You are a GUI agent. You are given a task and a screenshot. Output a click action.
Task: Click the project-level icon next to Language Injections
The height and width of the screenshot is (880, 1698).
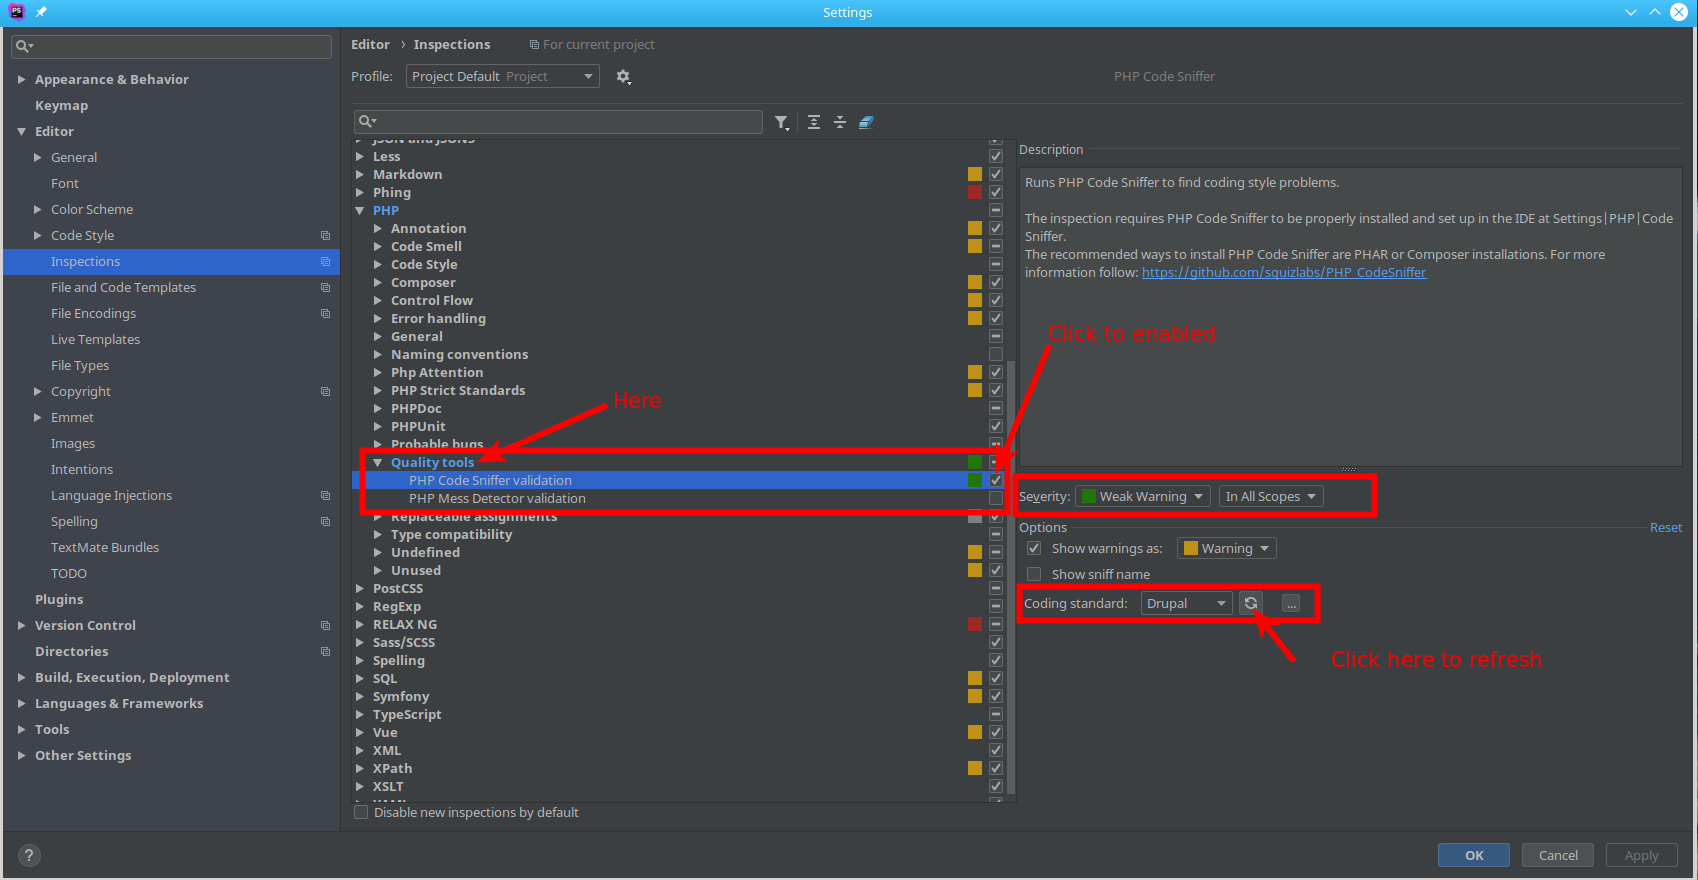click(325, 495)
